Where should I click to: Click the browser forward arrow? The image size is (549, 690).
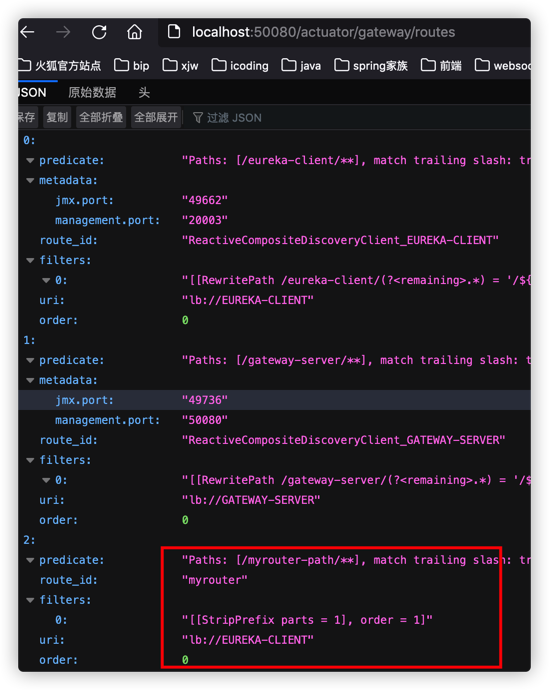[63, 32]
